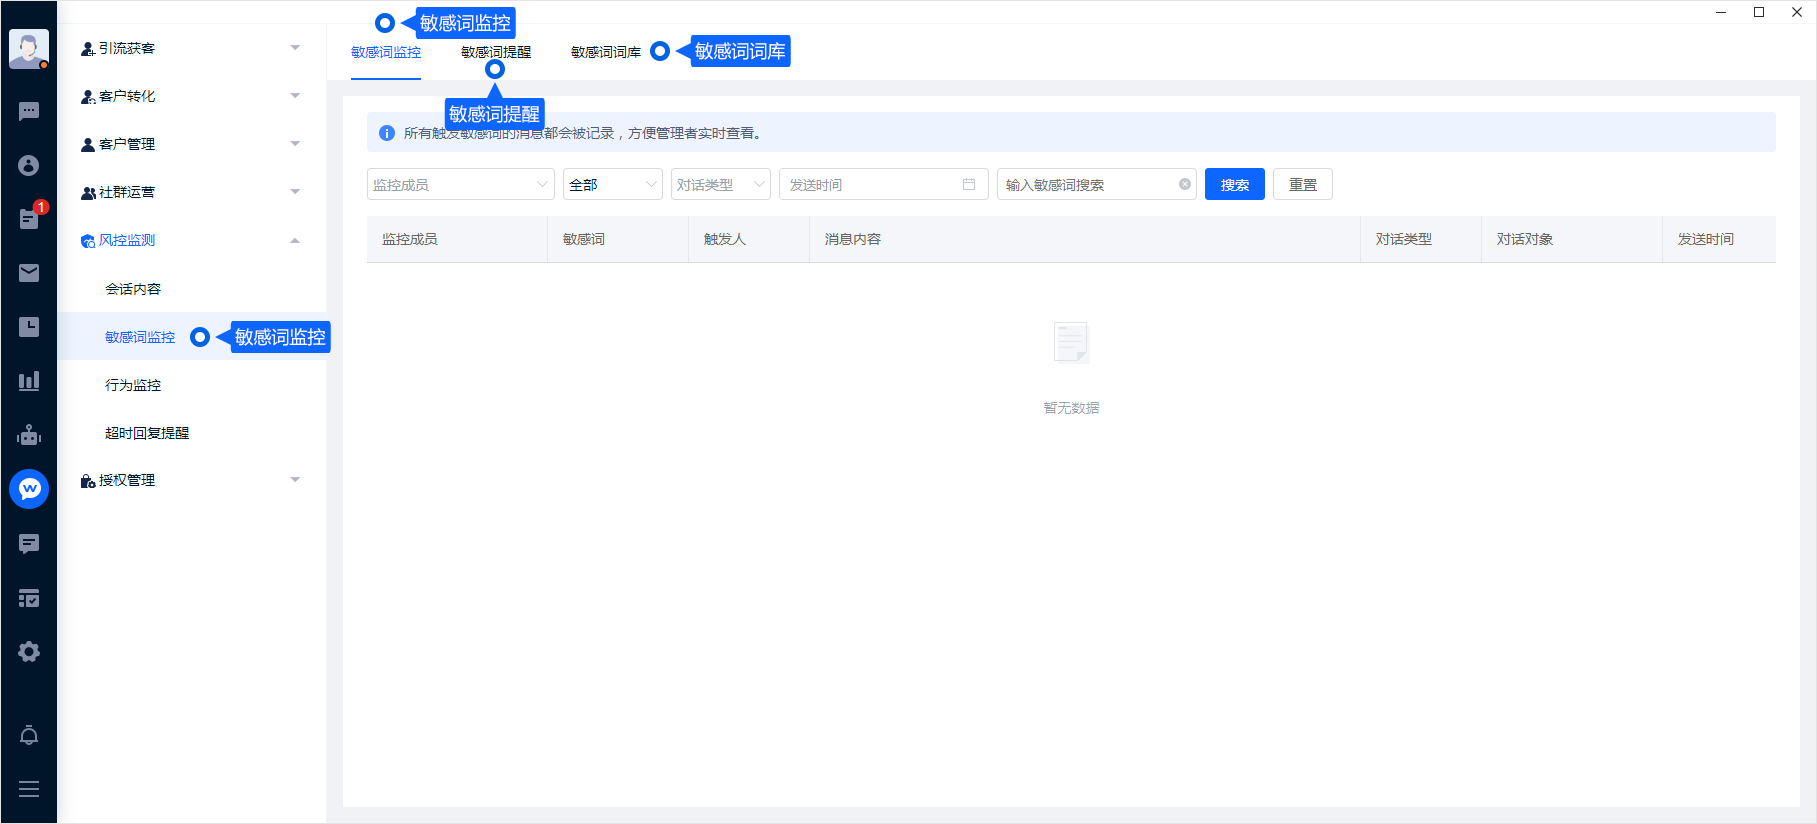Open the bar chart statistics icon
This screenshot has width=1817, height=824.
pyautogui.click(x=29, y=381)
